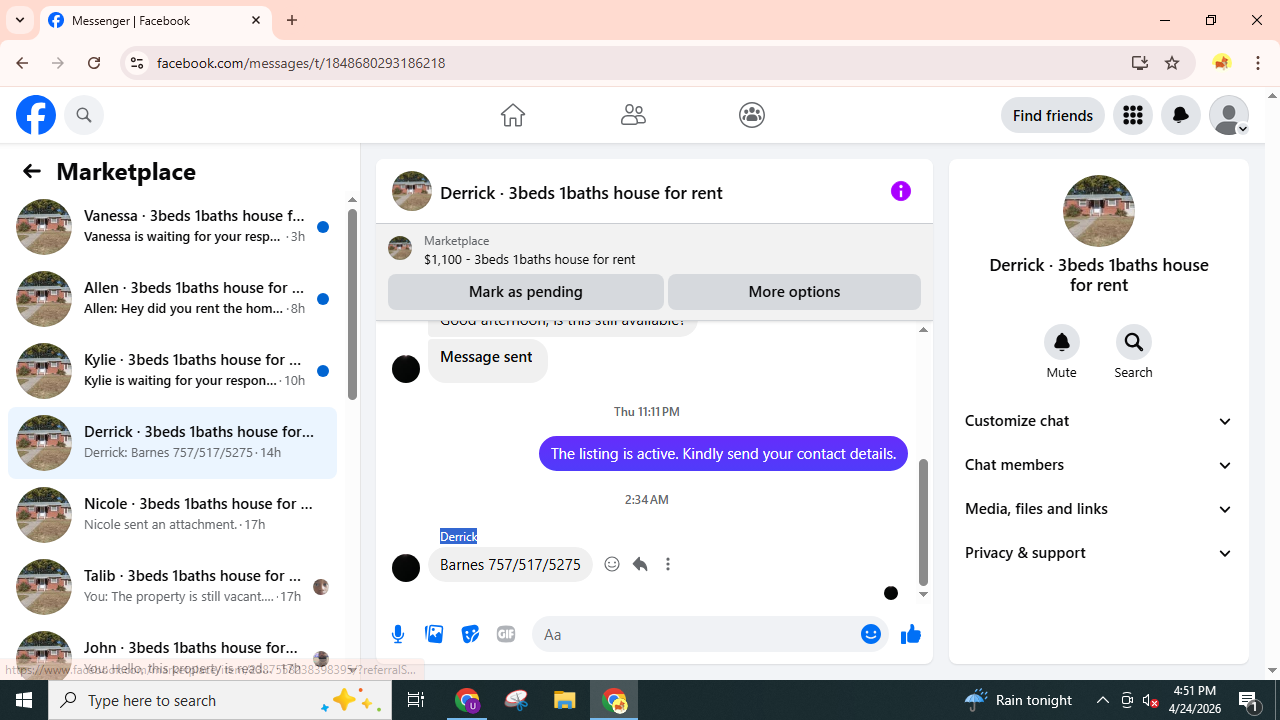Click the Rain tonight weather widget
The width and height of the screenshot is (1280, 720).
(1018, 700)
